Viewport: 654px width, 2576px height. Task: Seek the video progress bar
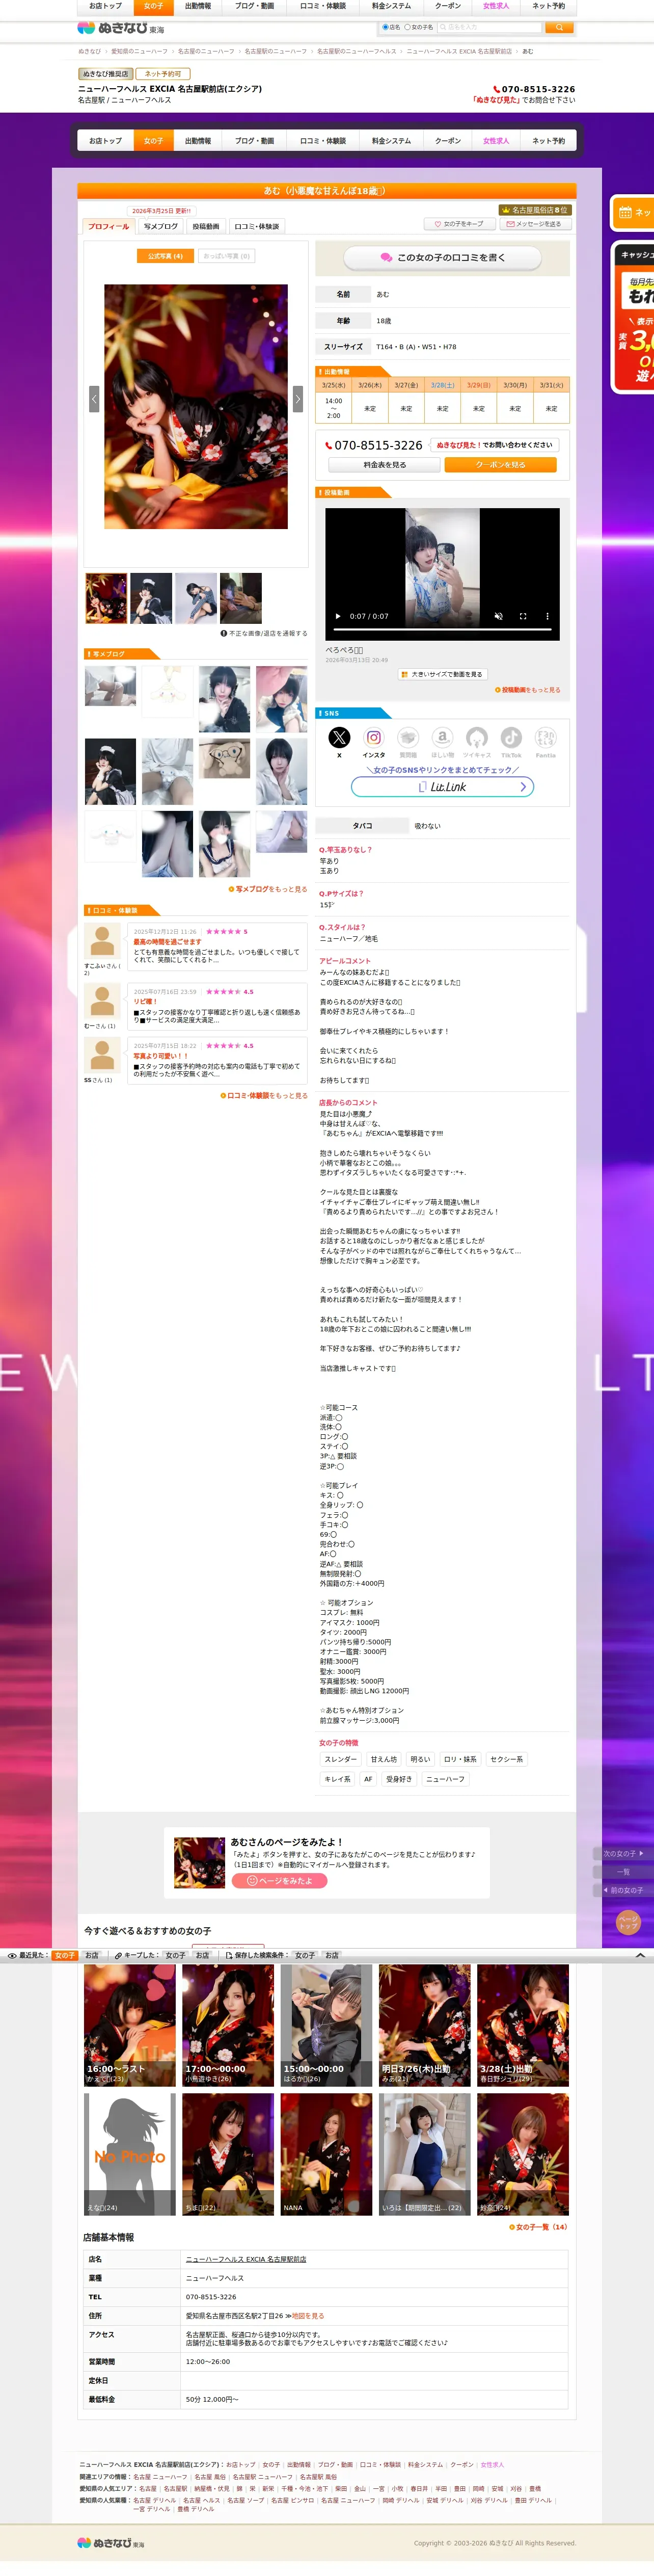click(x=442, y=630)
